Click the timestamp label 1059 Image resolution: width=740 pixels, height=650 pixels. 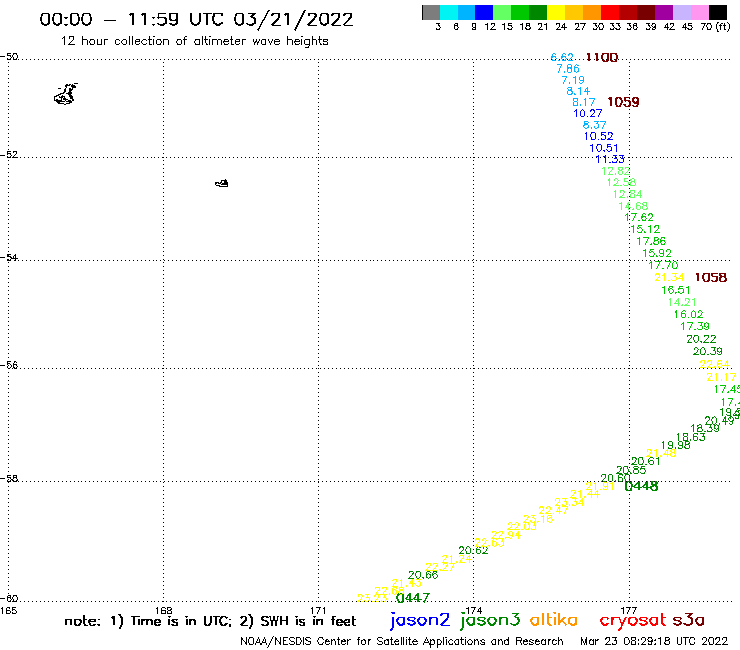[623, 102]
